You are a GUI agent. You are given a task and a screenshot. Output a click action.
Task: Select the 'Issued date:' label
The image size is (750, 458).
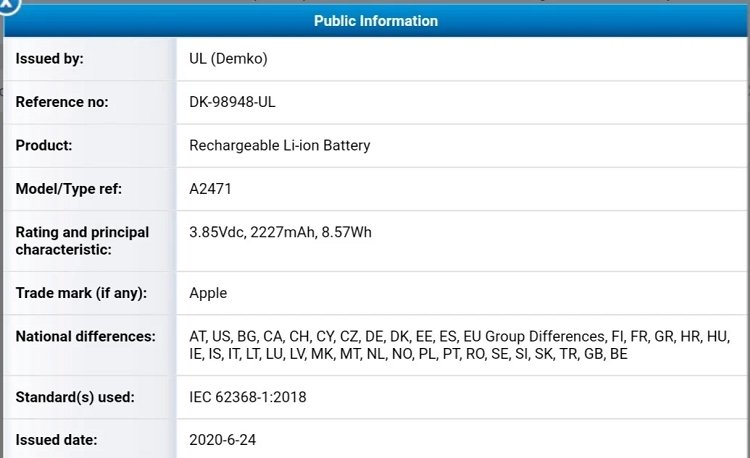[55, 440]
